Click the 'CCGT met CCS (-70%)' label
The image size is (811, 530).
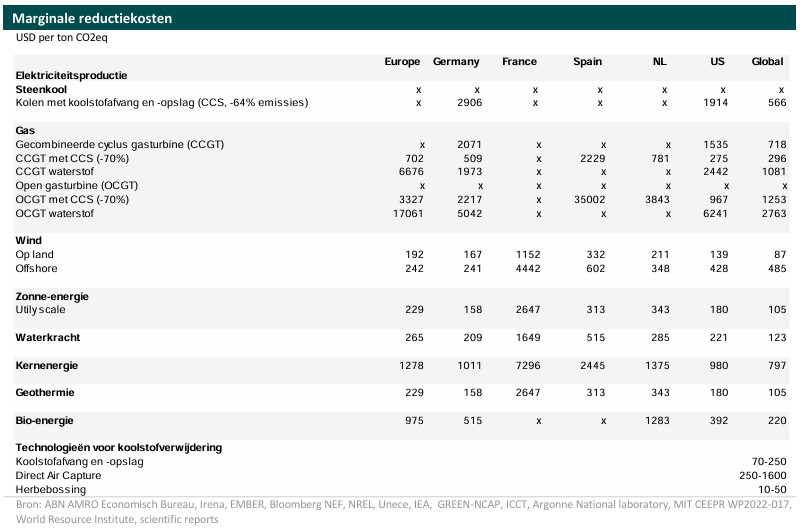point(72,158)
